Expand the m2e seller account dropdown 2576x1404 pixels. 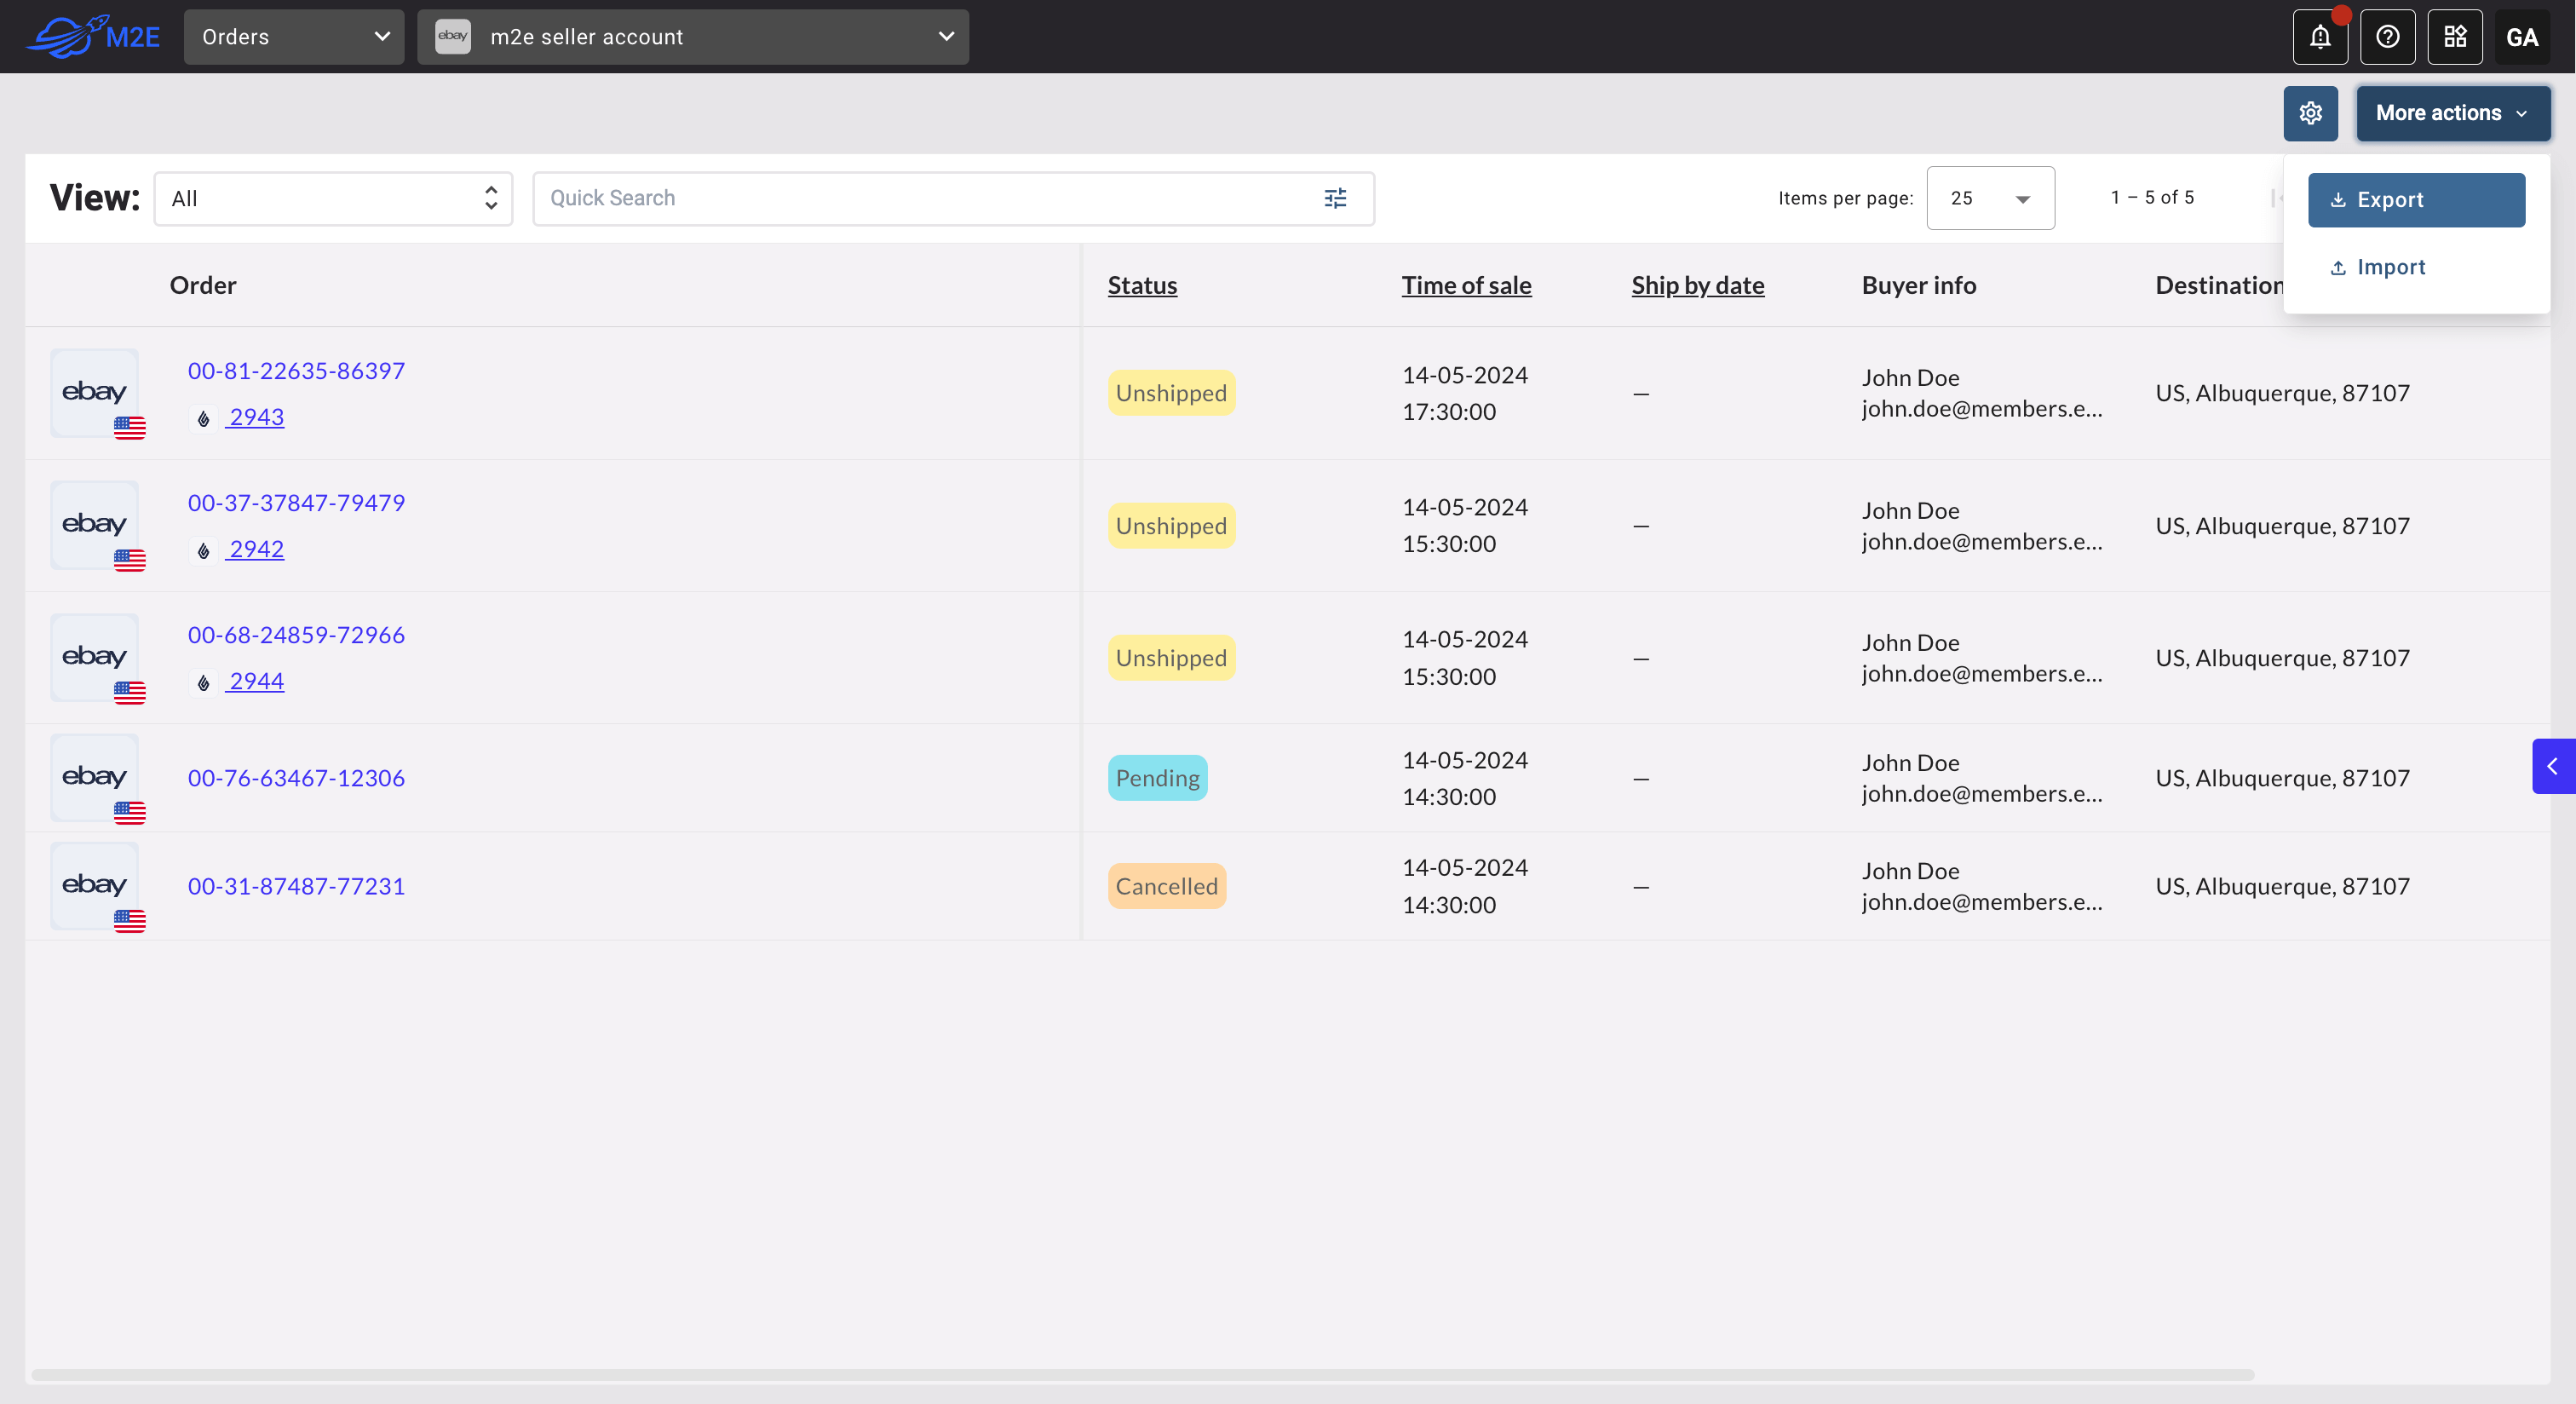[692, 37]
